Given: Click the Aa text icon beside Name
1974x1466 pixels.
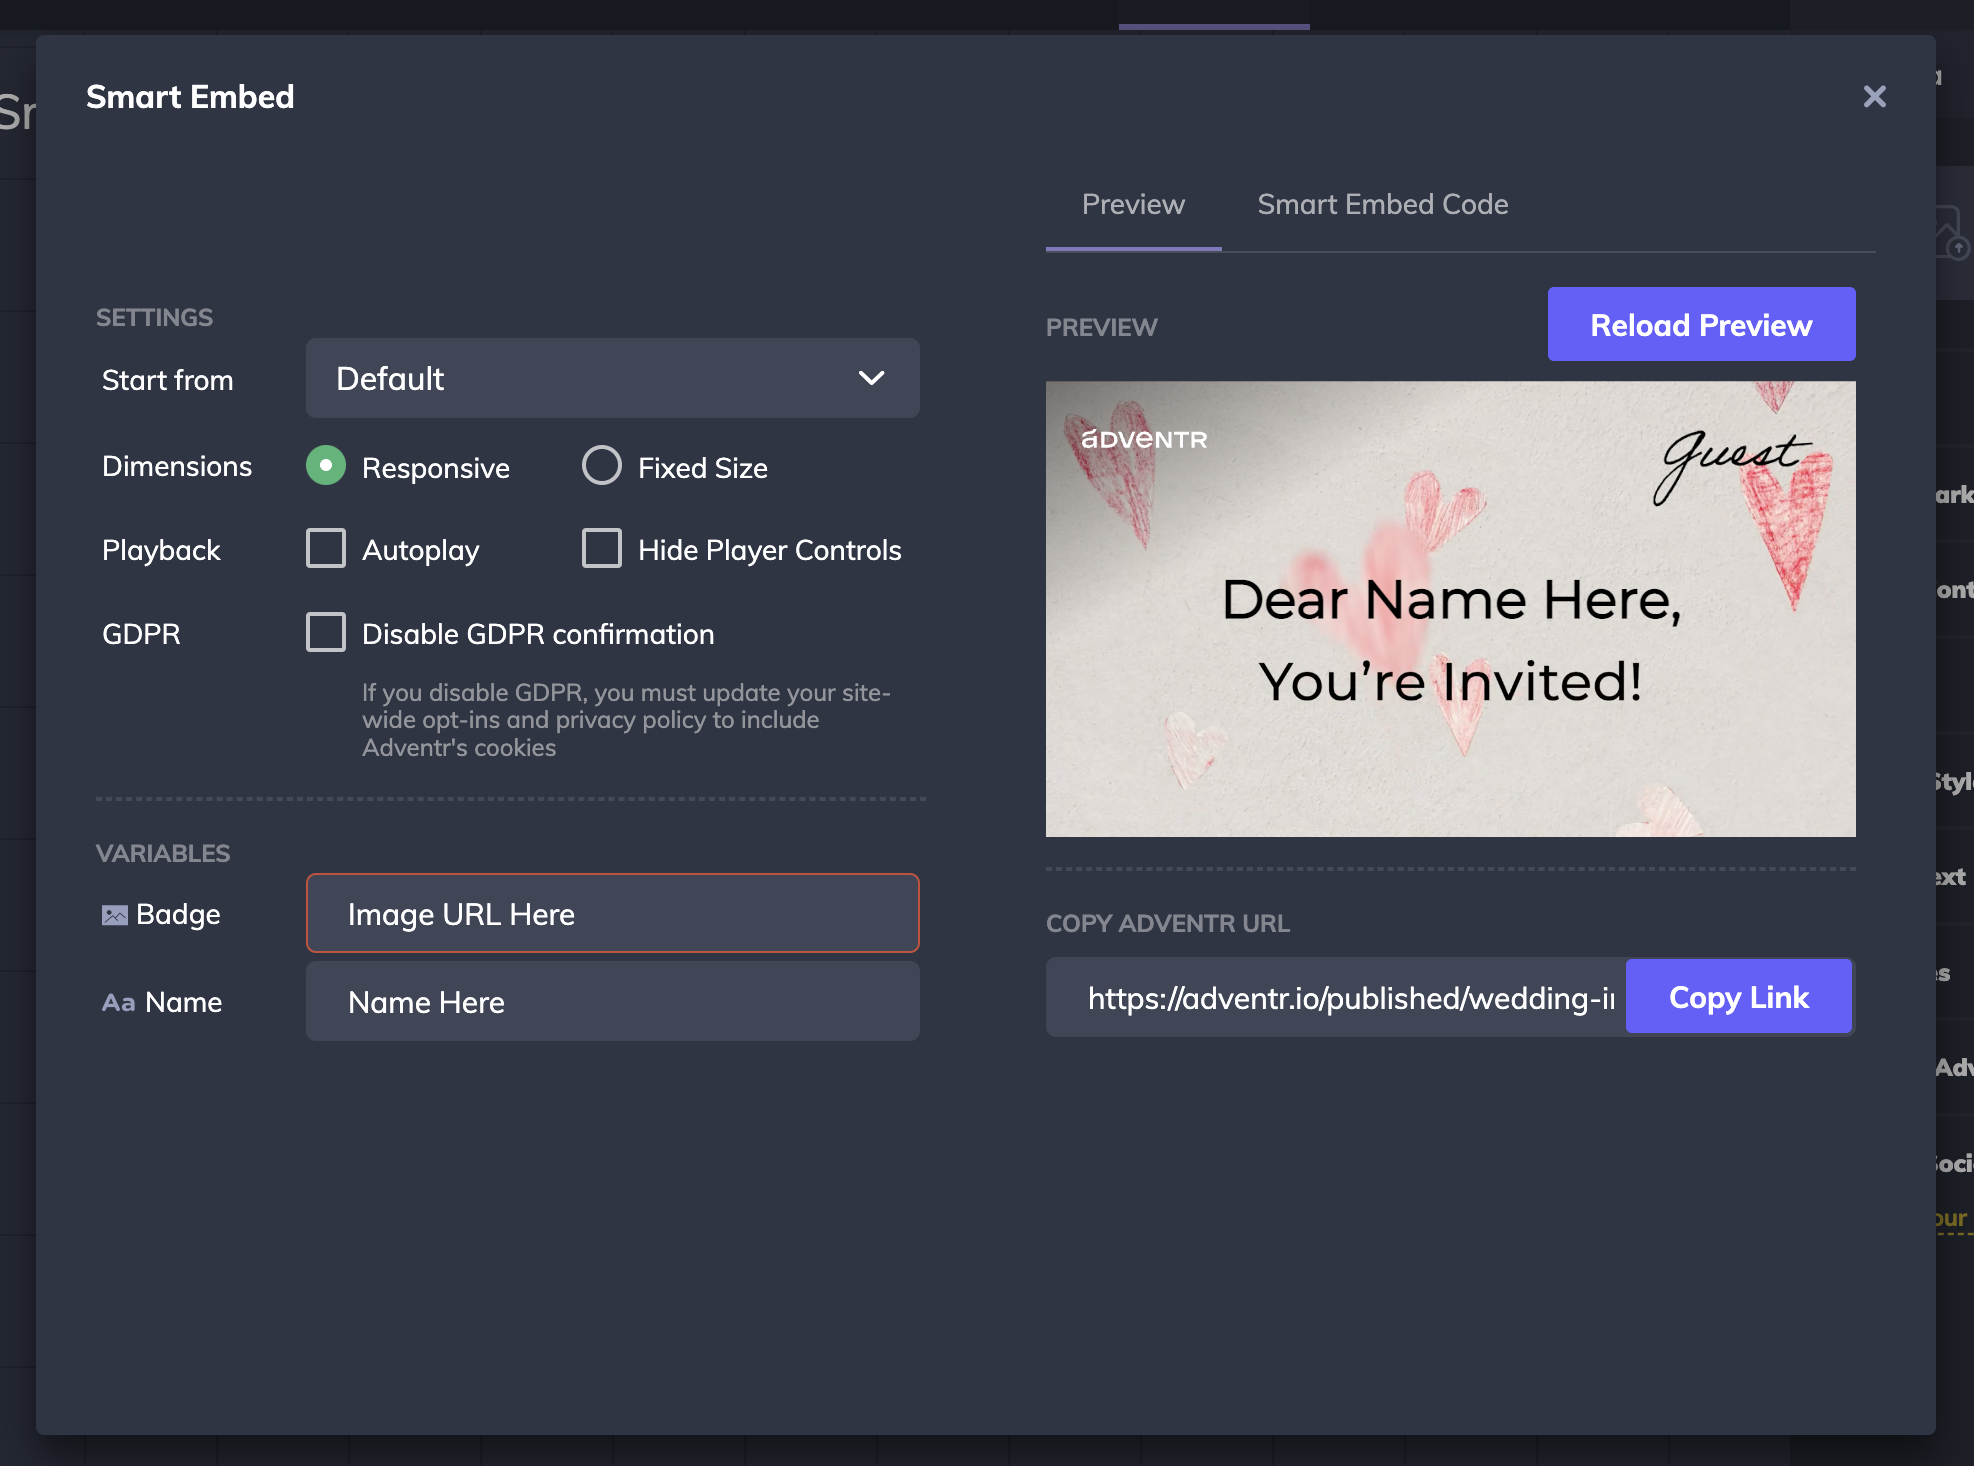Looking at the screenshot, I should tap(118, 1003).
